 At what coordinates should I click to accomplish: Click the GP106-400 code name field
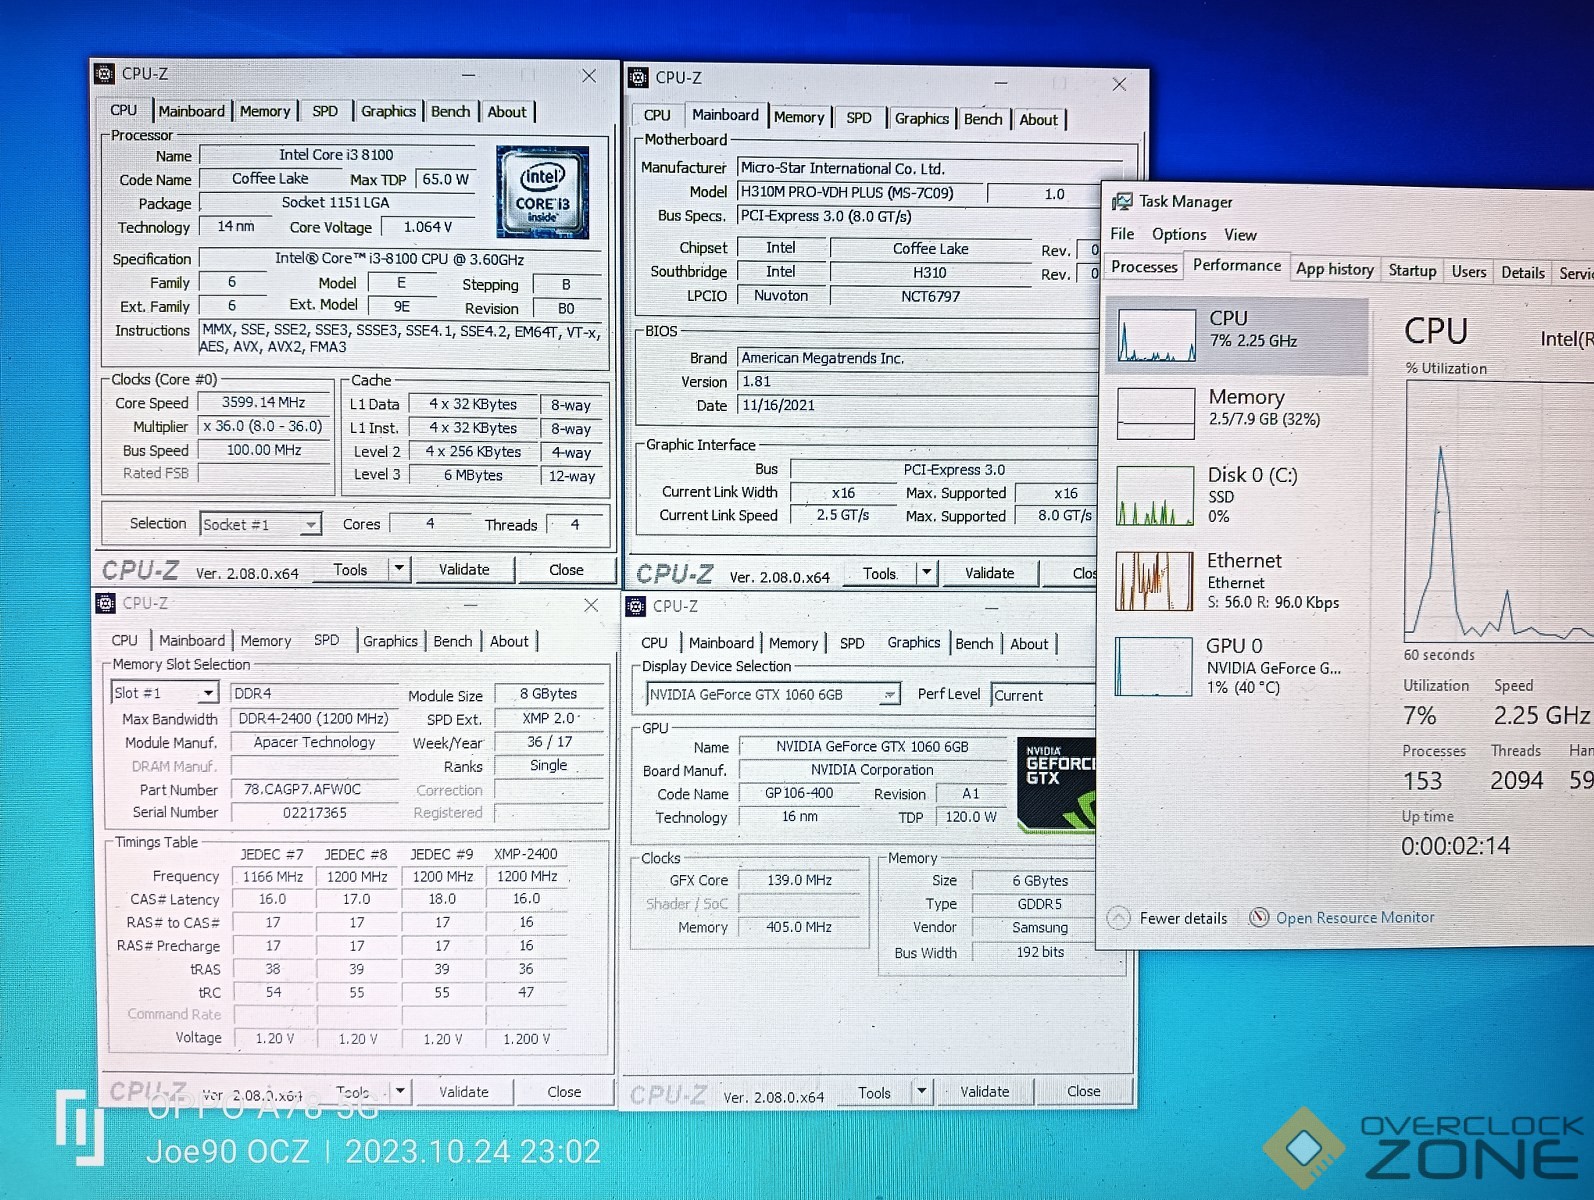point(798,793)
